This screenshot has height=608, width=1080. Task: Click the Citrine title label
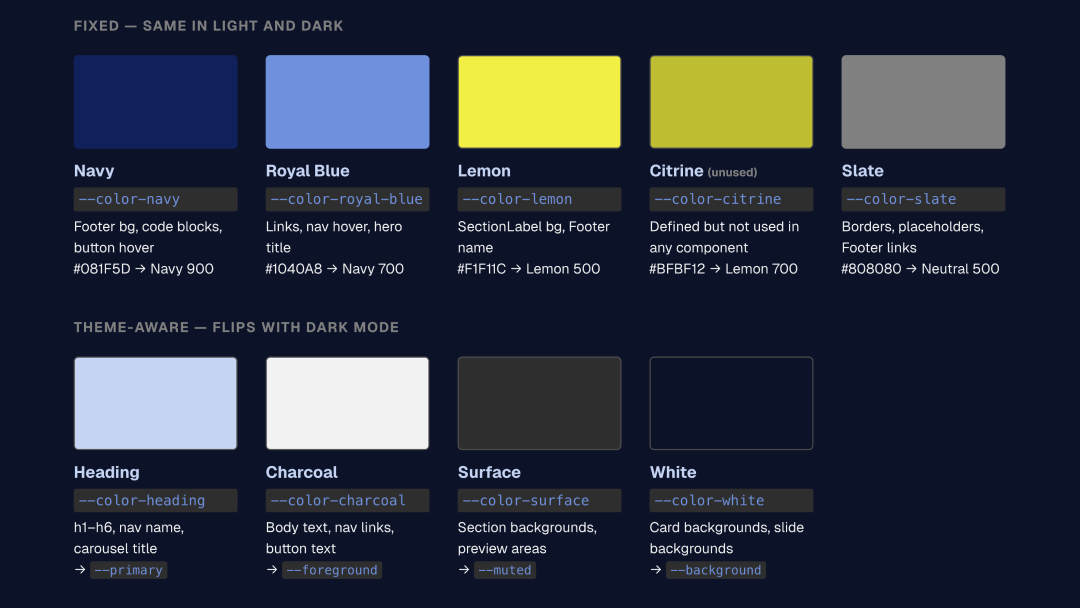pyautogui.click(x=676, y=171)
